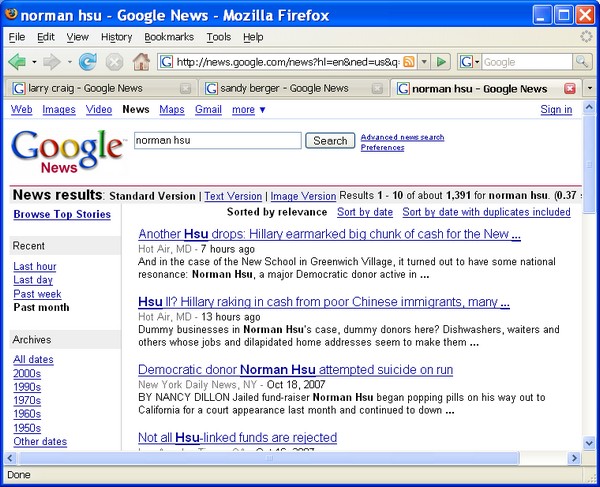Open 1970s archive link
Screen dimensions: 600x487
click(27, 401)
